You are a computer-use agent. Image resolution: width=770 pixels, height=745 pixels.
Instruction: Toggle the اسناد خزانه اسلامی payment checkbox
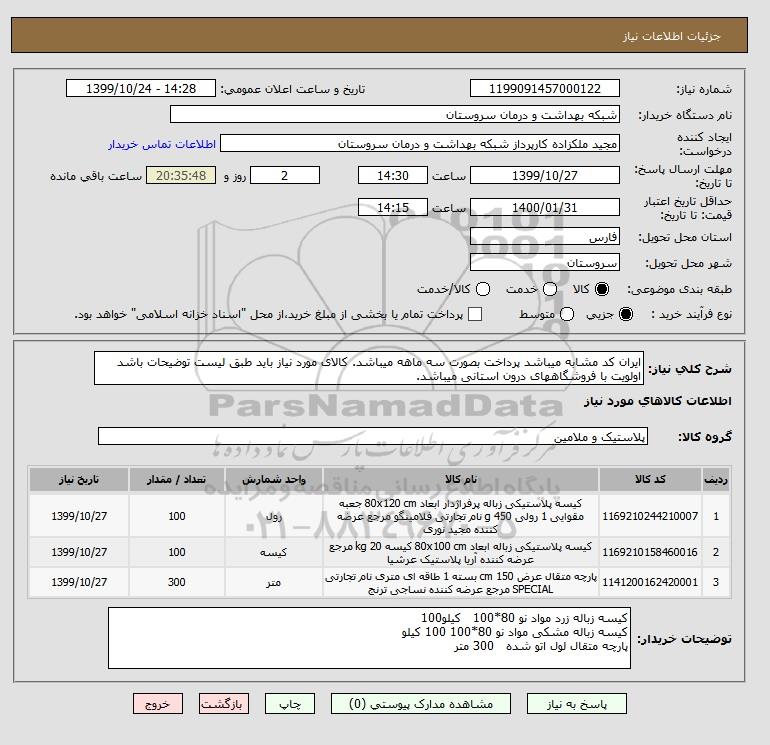point(475,314)
